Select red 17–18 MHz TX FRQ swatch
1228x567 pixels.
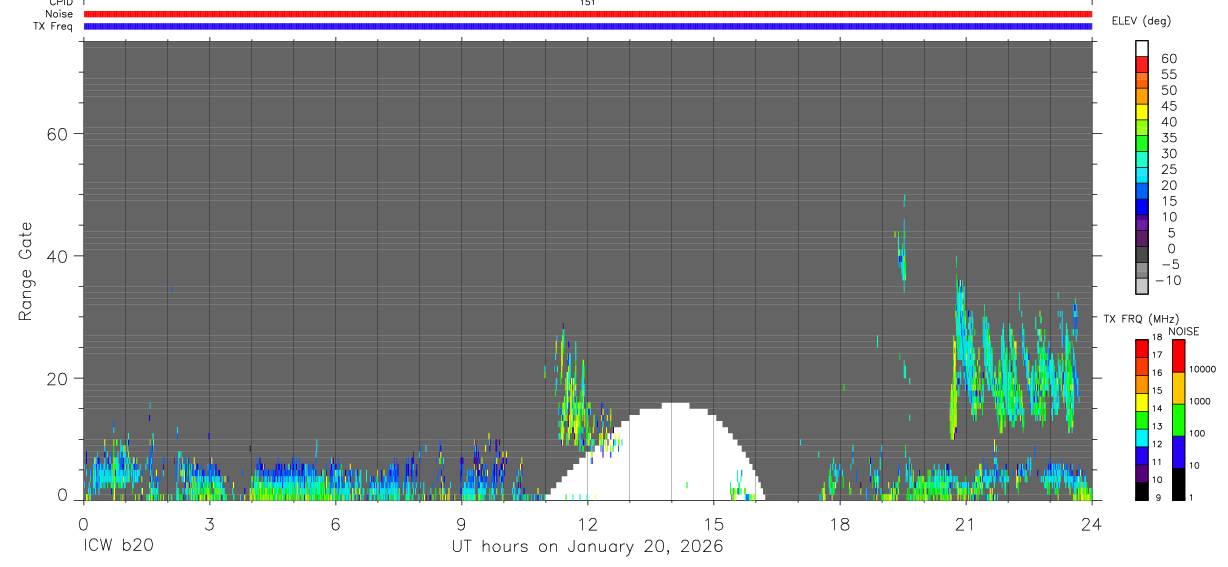(x=1142, y=348)
